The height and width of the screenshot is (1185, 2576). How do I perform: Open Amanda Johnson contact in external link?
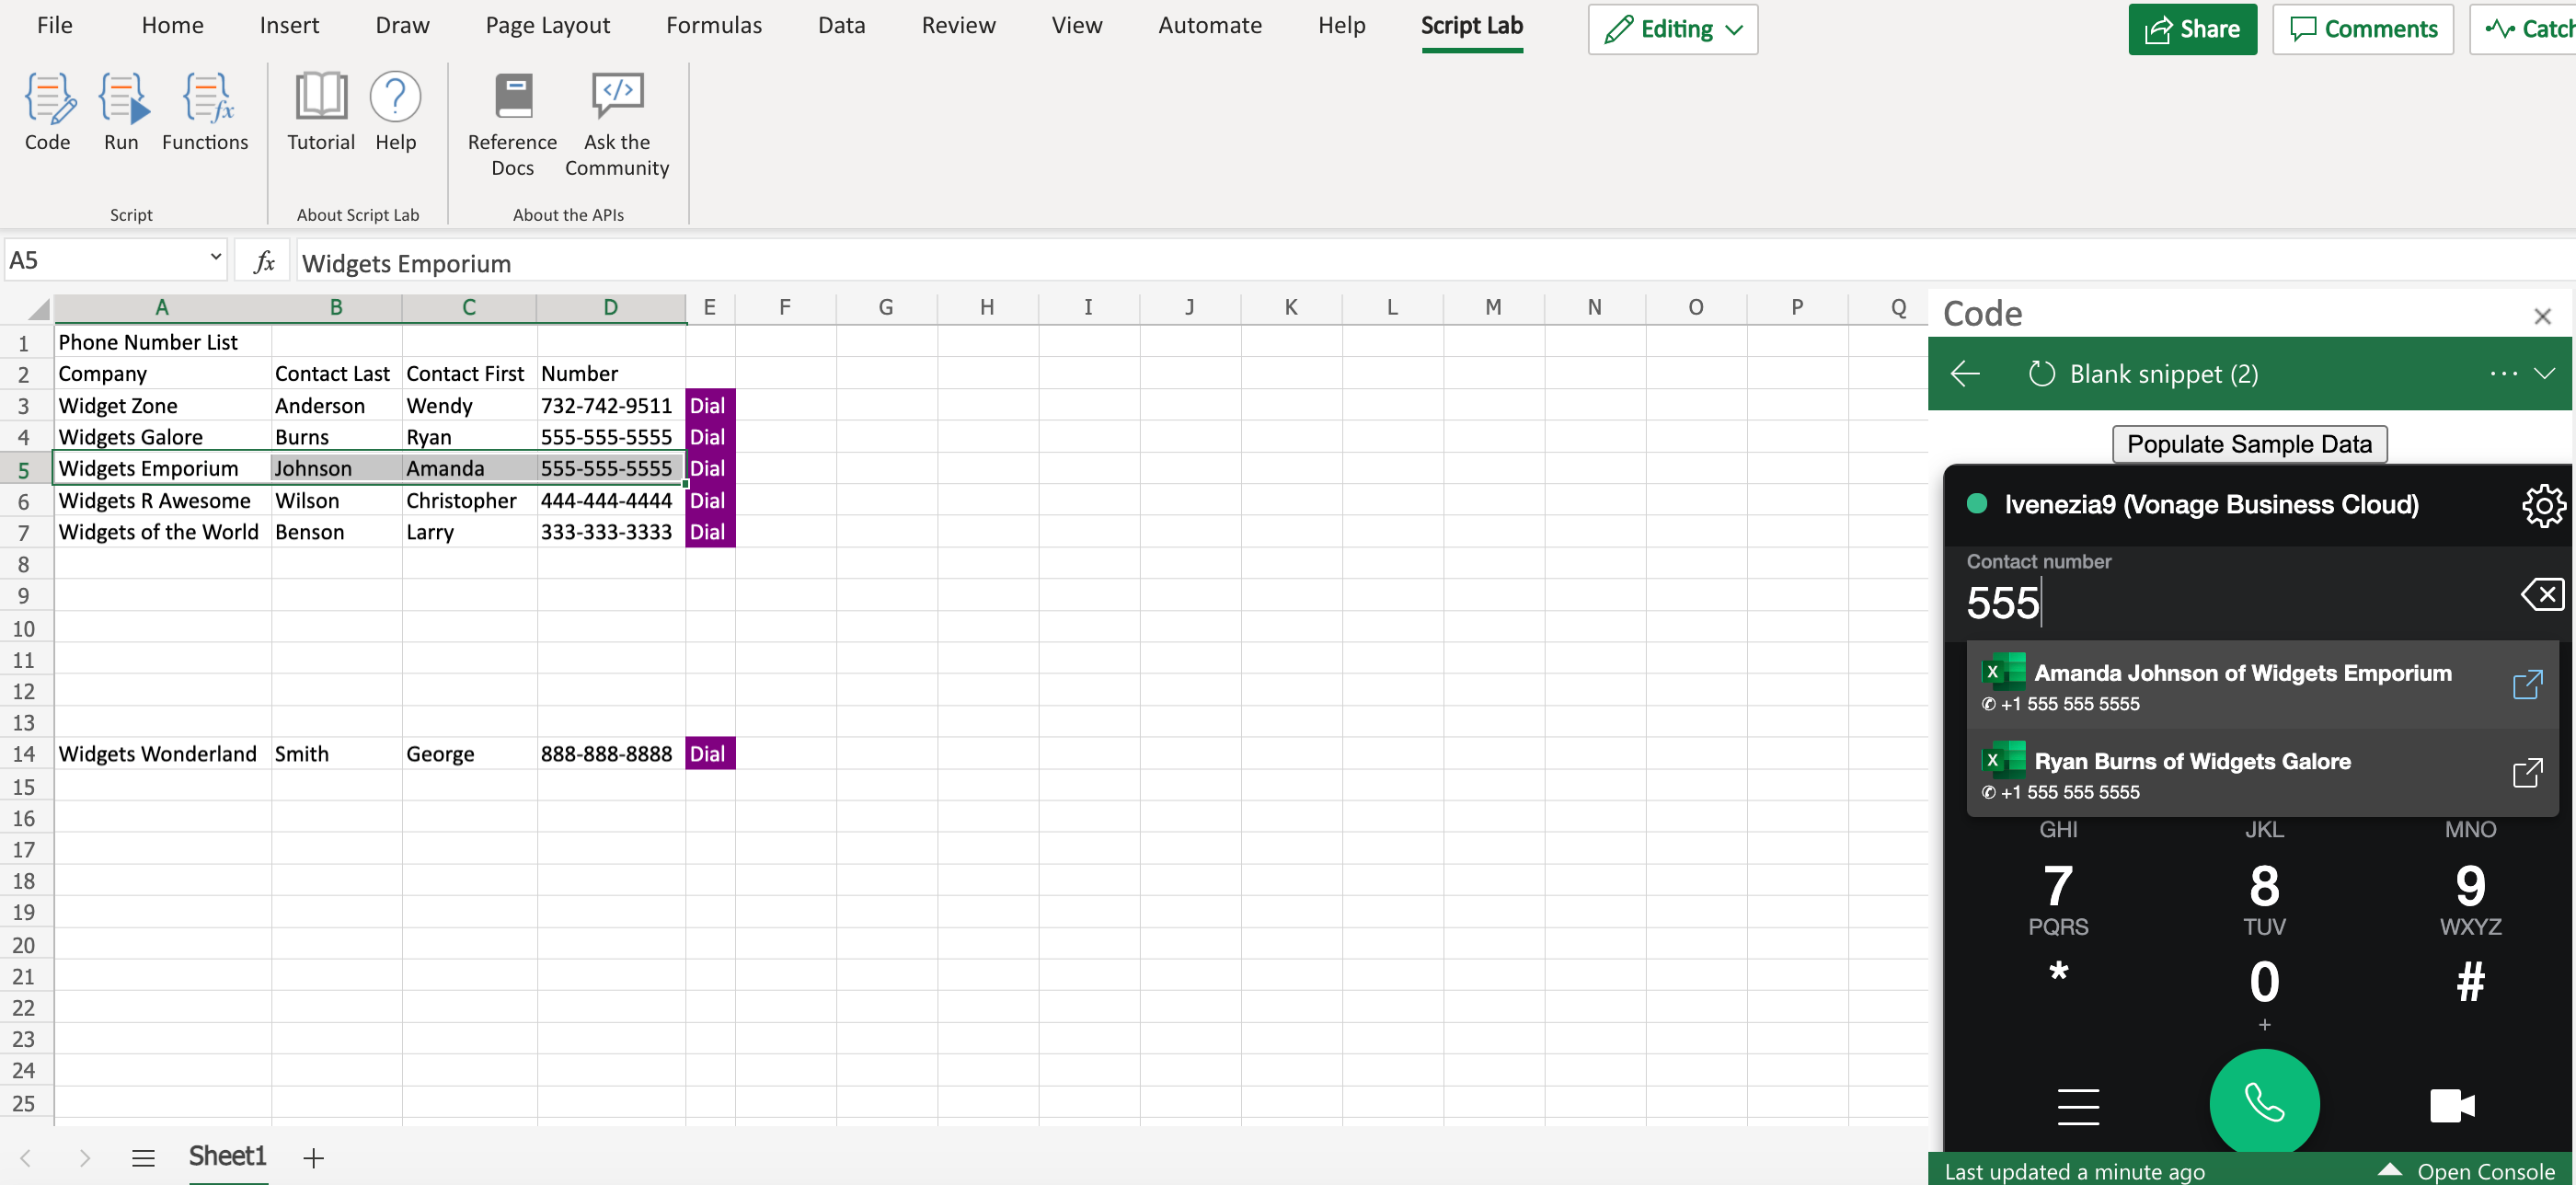pyautogui.click(x=2527, y=685)
